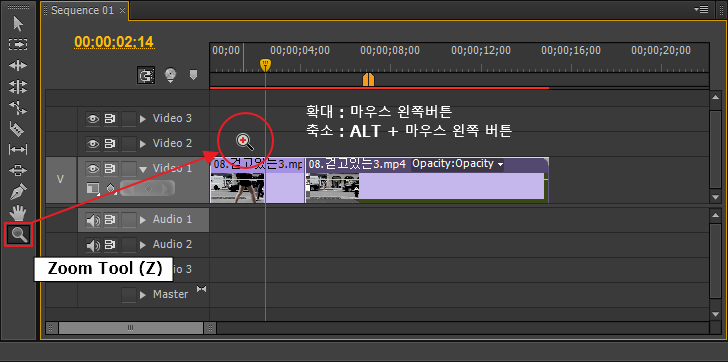Click left handle of zoom scrollbar

52,328
